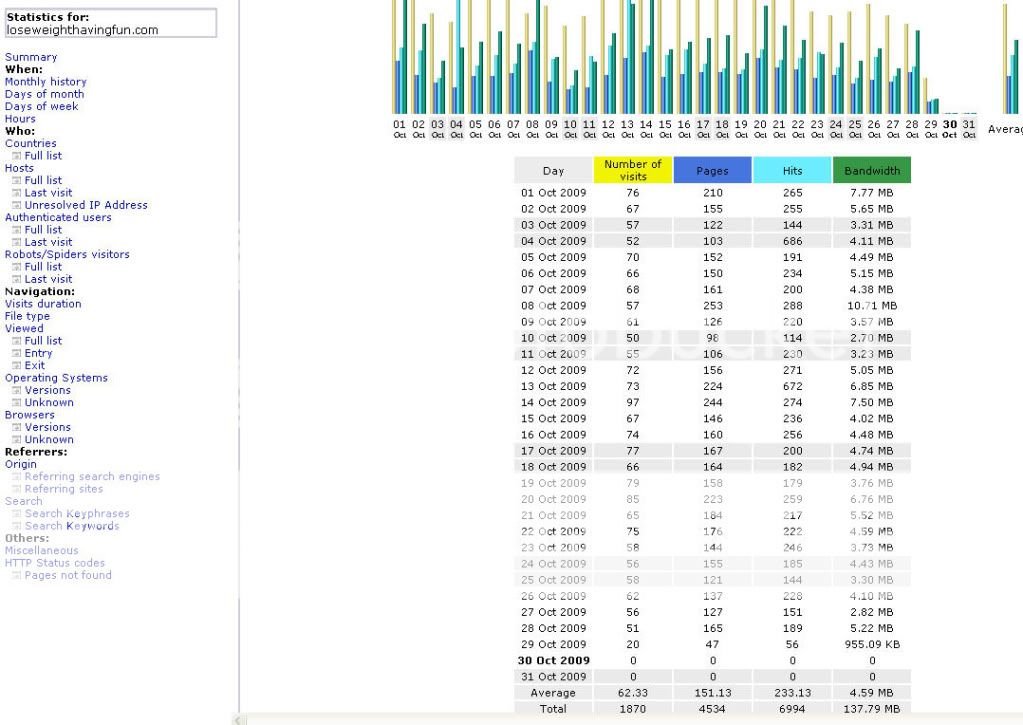Click the icon beside Pages not found
Image resolution: width=1023 pixels, height=725 pixels.
(16, 576)
